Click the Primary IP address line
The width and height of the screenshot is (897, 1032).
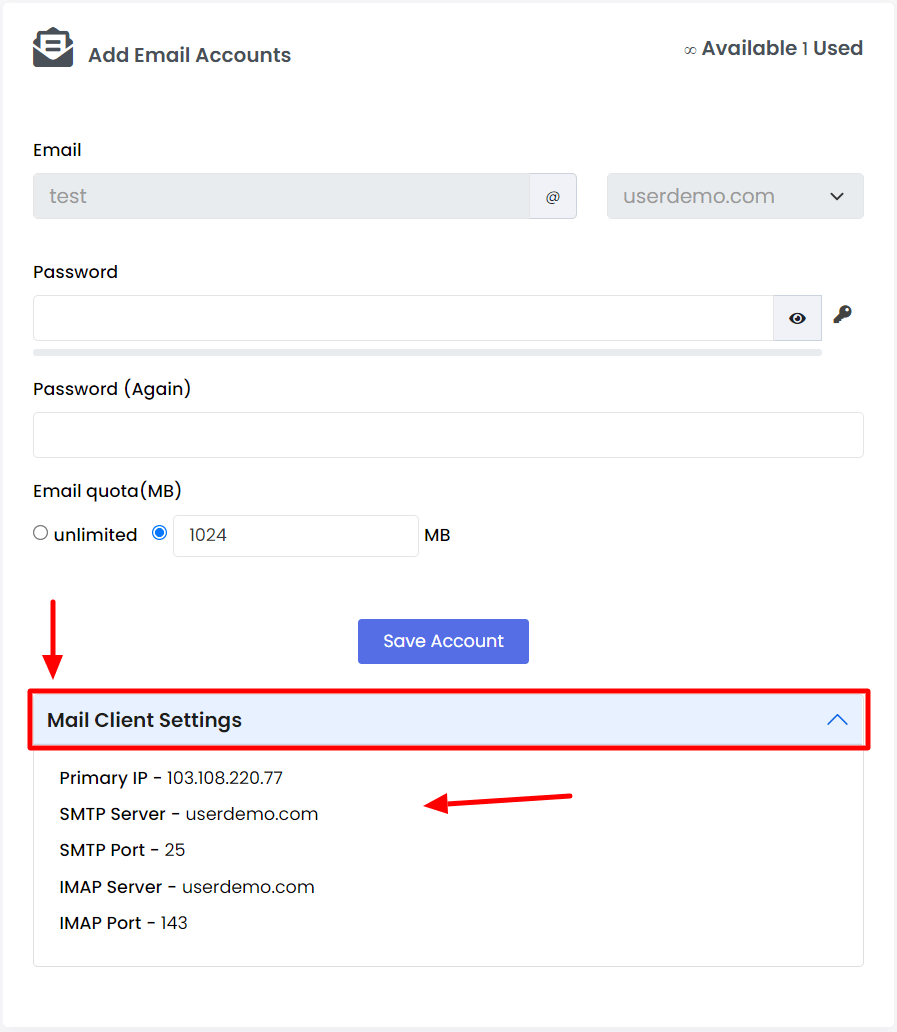pyautogui.click(x=171, y=778)
